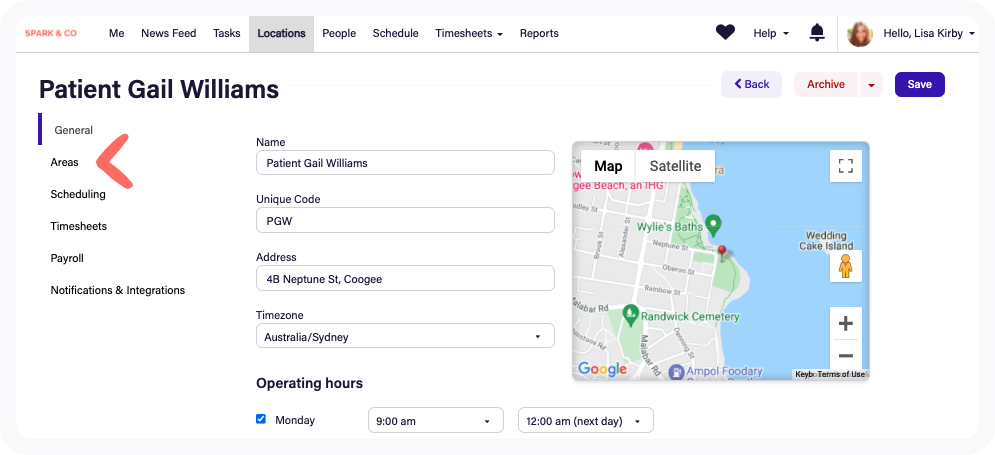
Task: Zoom out on the map
Action: [845, 355]
